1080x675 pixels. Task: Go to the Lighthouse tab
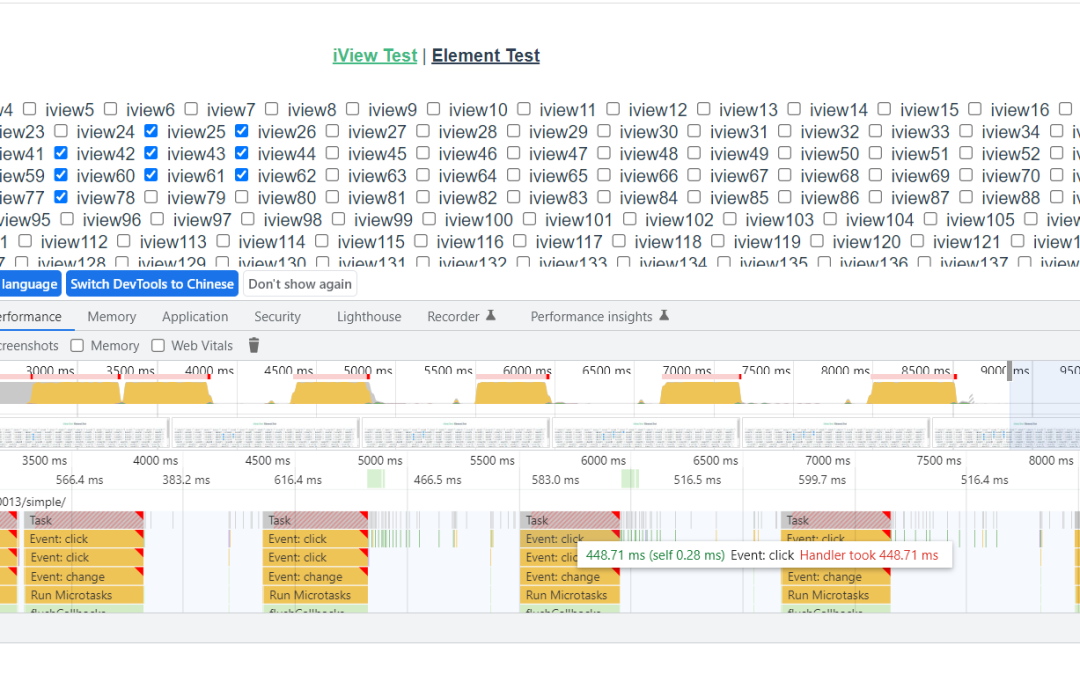click(369, 317)
